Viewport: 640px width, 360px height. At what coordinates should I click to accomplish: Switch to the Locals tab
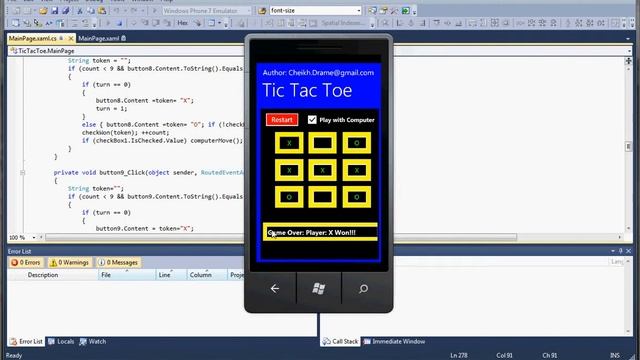point(61,342)
